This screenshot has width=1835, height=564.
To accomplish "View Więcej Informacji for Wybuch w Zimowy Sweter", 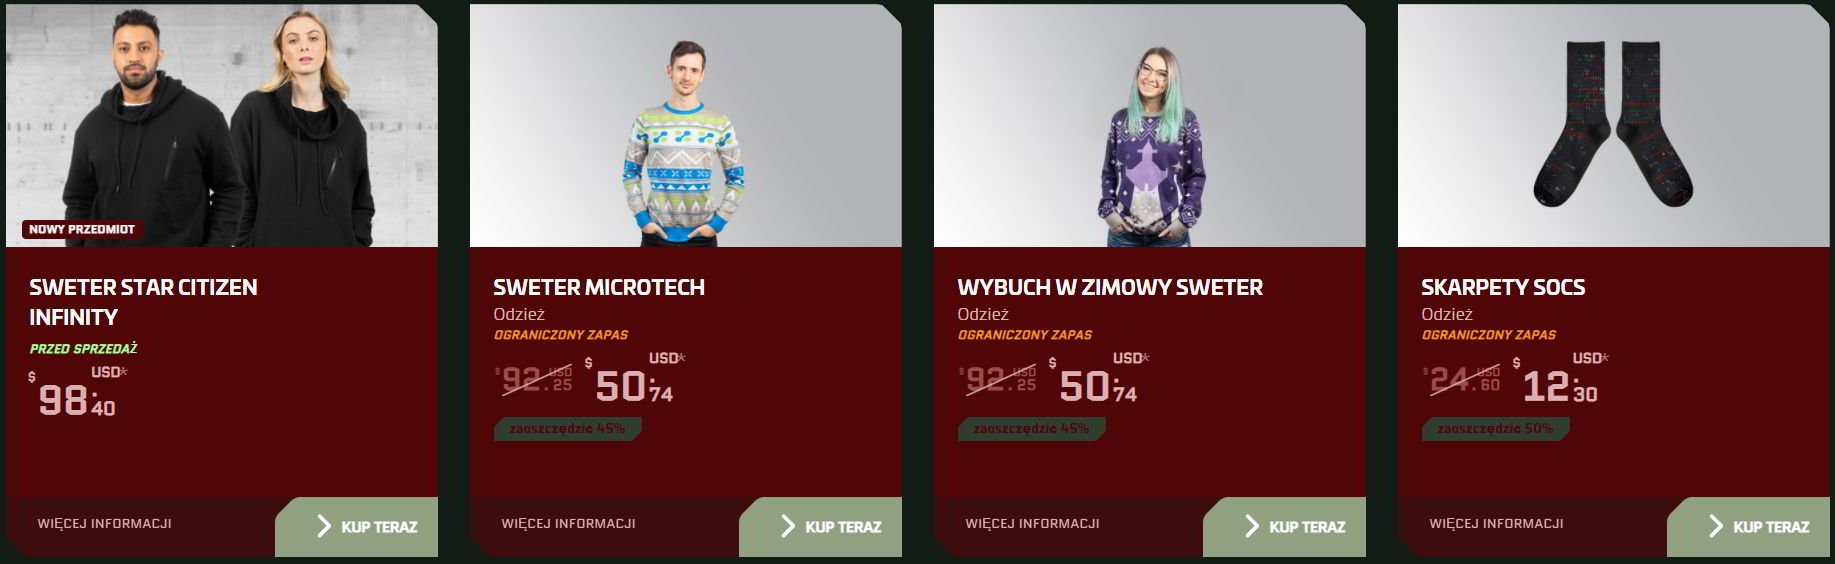I will pyautogui.click(x=1033, y=523).
